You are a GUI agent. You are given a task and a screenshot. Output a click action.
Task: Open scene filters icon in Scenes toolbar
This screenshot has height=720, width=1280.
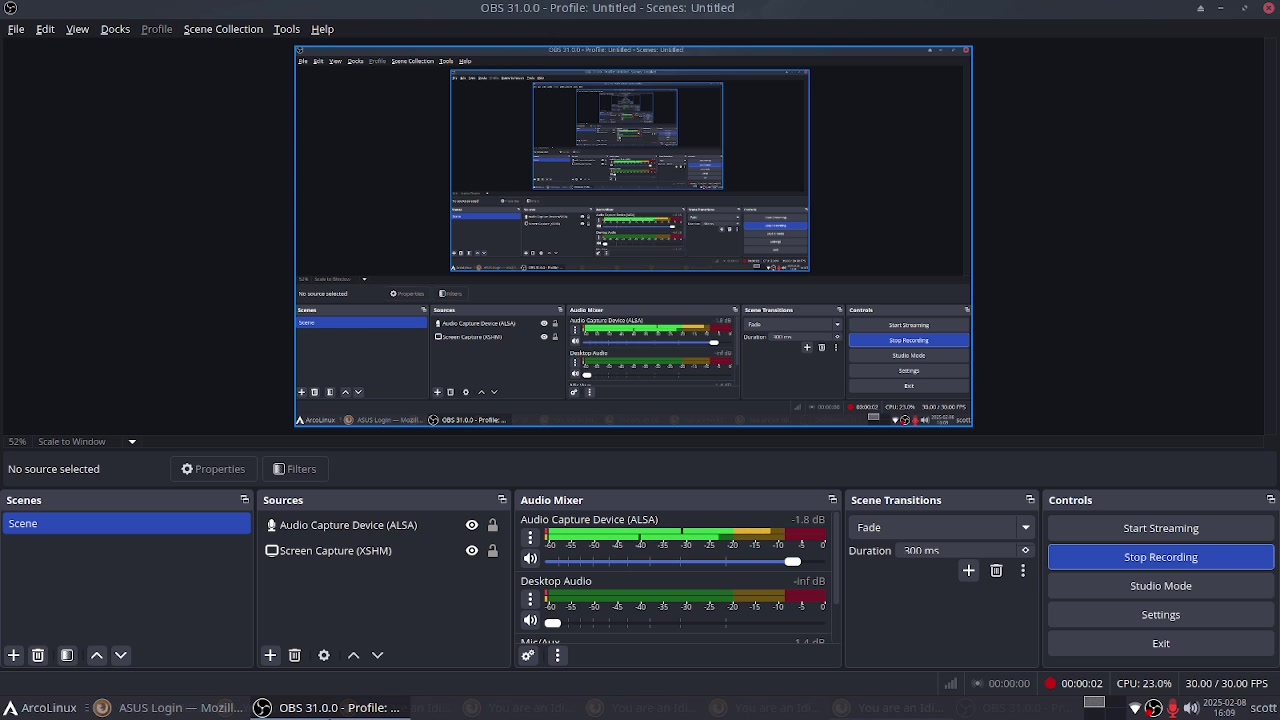coord(67,655)
